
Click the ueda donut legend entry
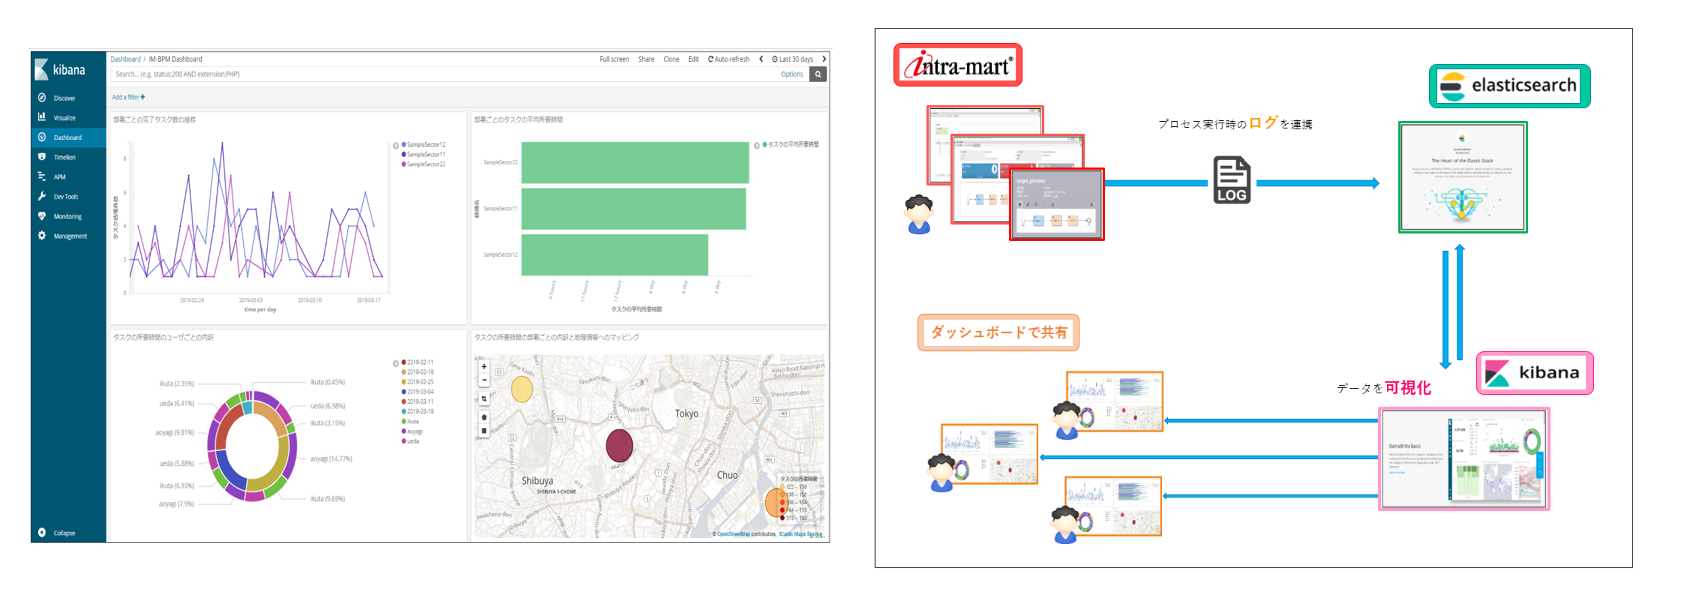coord(411,441)
